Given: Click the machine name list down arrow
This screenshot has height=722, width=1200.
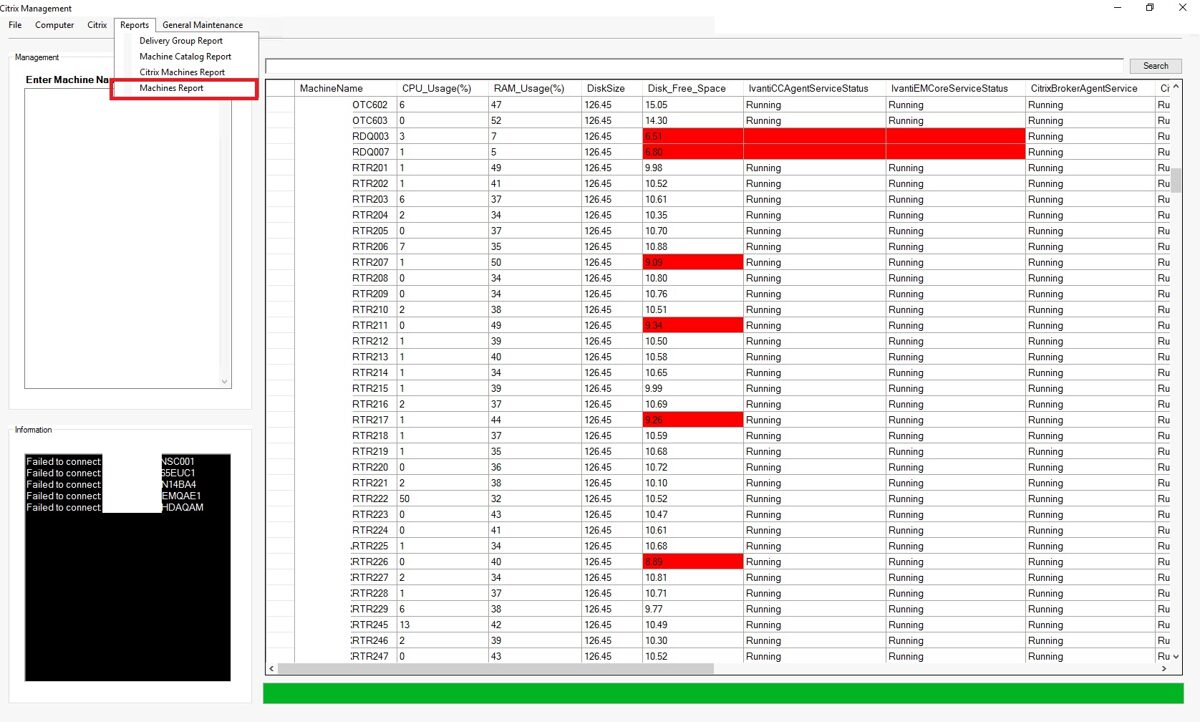Looking at the screenshot, I should pos(224,381).
